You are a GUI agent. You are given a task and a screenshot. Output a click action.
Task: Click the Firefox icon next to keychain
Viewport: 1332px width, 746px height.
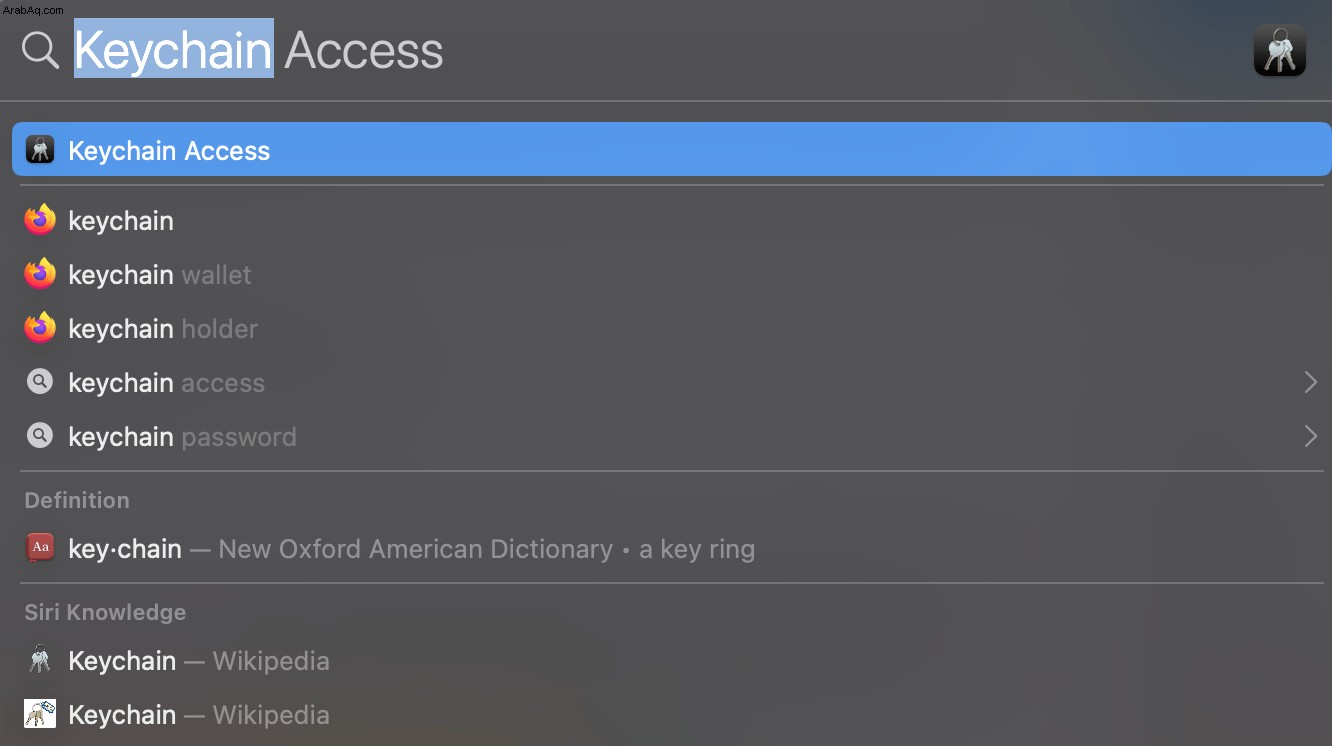tap(40, 220)
